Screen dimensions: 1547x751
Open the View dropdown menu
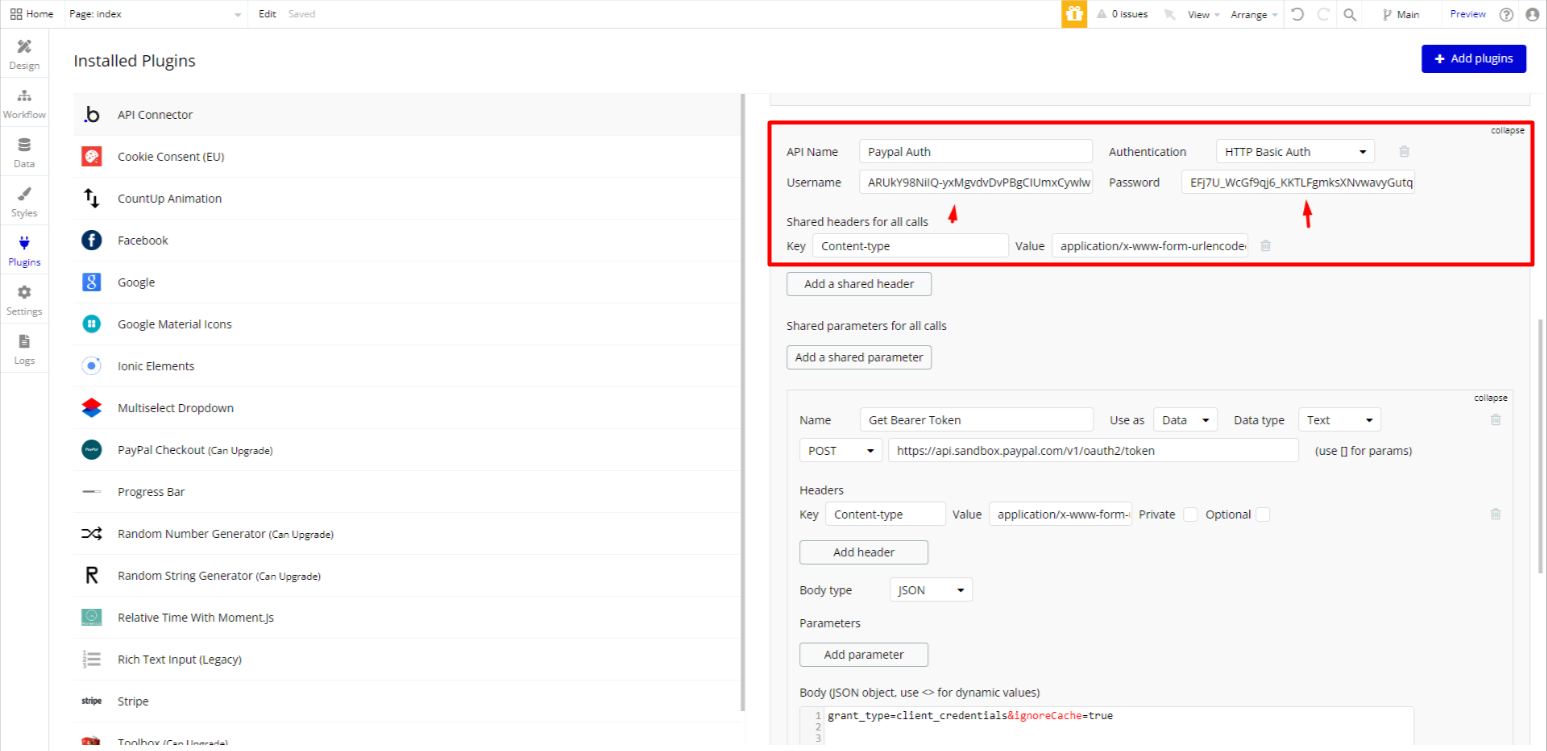[x=1203, y=15]
